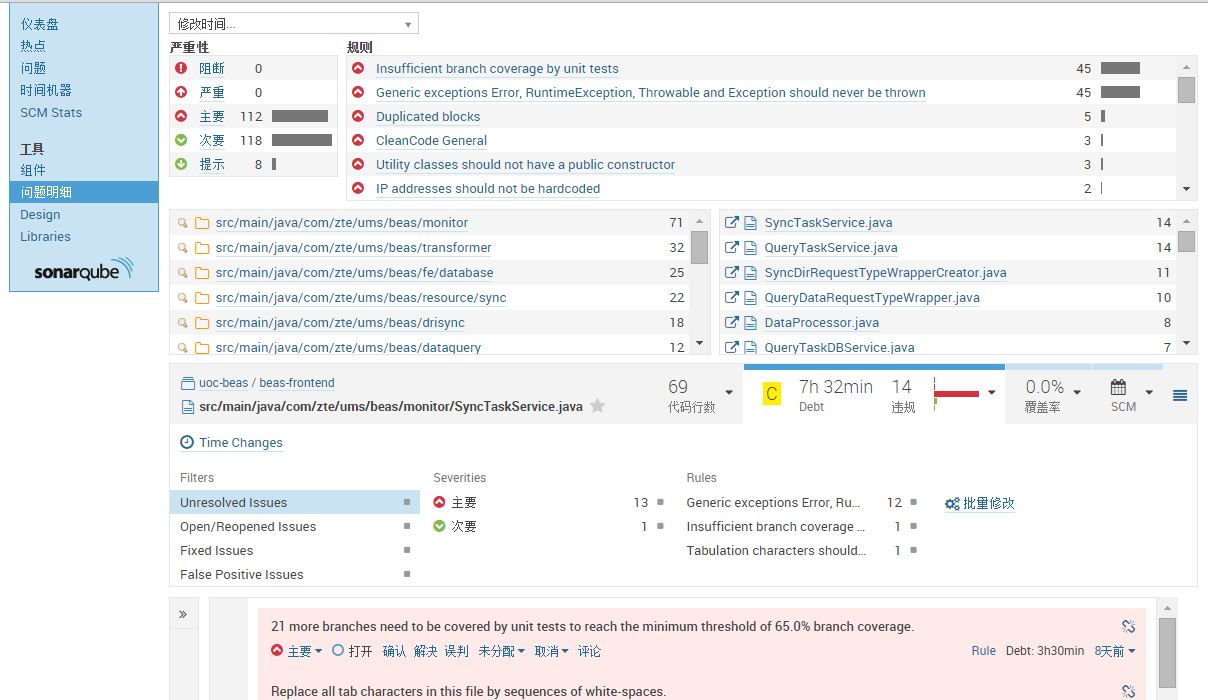Click the double-chevron expand icon left of issues
The image size is (1208, 700).
tap(183, 614)
